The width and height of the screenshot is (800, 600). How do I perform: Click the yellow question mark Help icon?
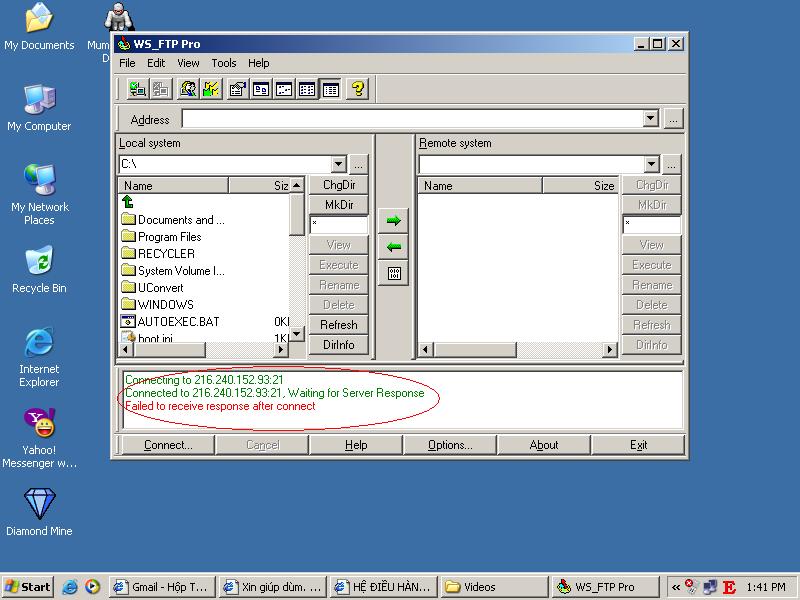point(358,89)
